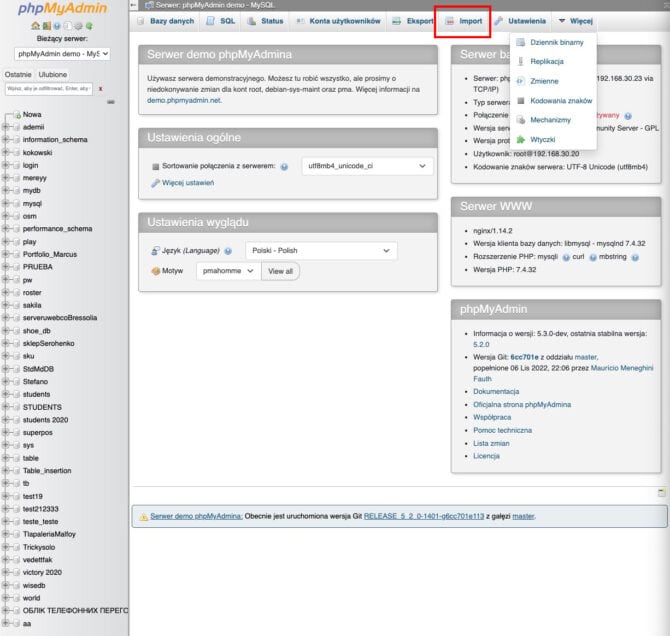The image size is (670, 636).
Task: Open the current server dropdown
Action: [62, 54]
